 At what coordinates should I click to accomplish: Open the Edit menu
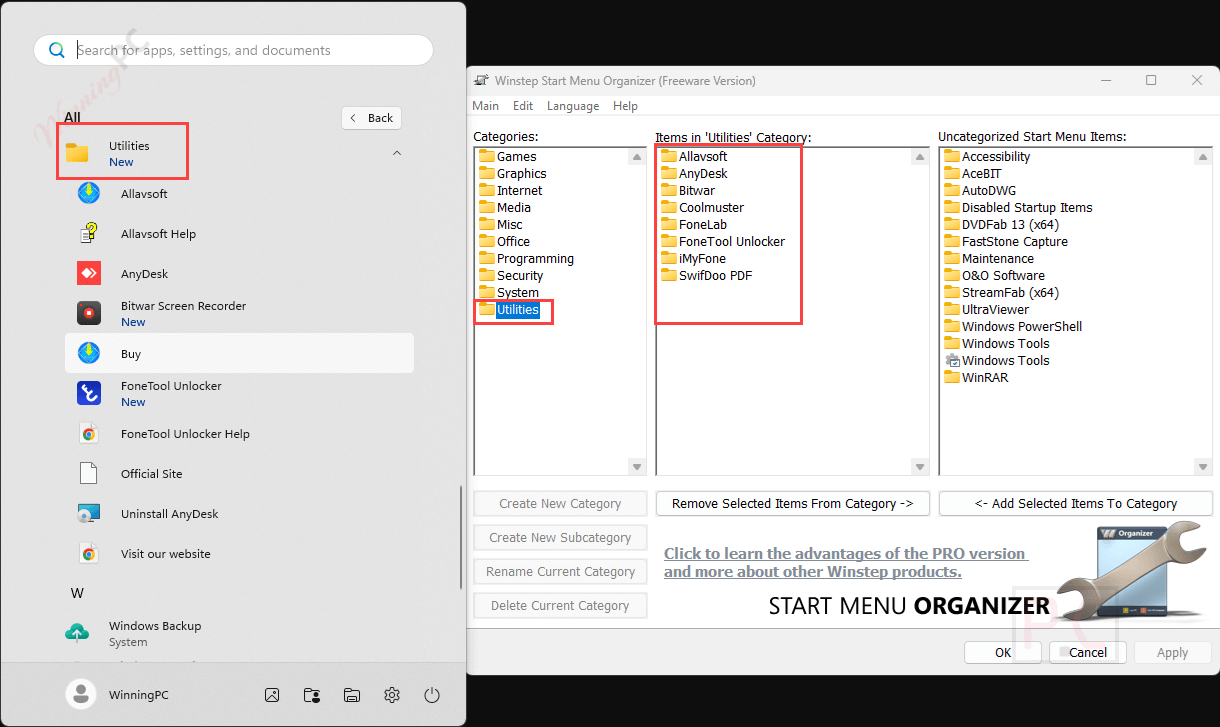click(x=523, y=106)
